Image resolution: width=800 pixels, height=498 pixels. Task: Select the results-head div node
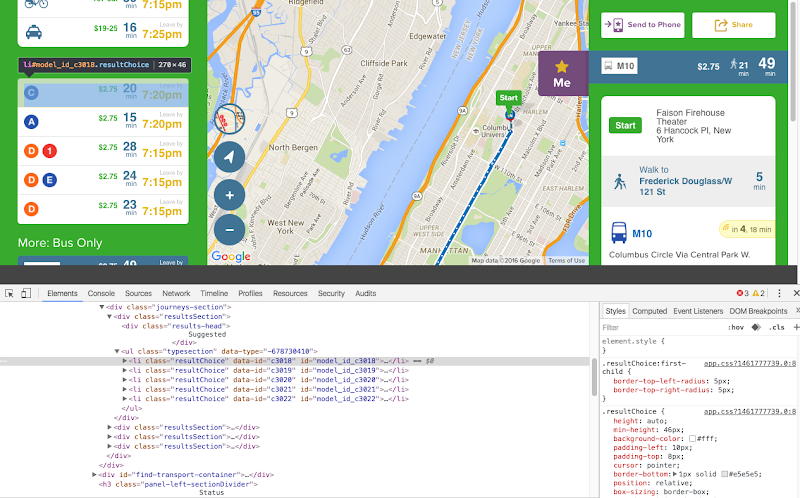tap(176, 326)
